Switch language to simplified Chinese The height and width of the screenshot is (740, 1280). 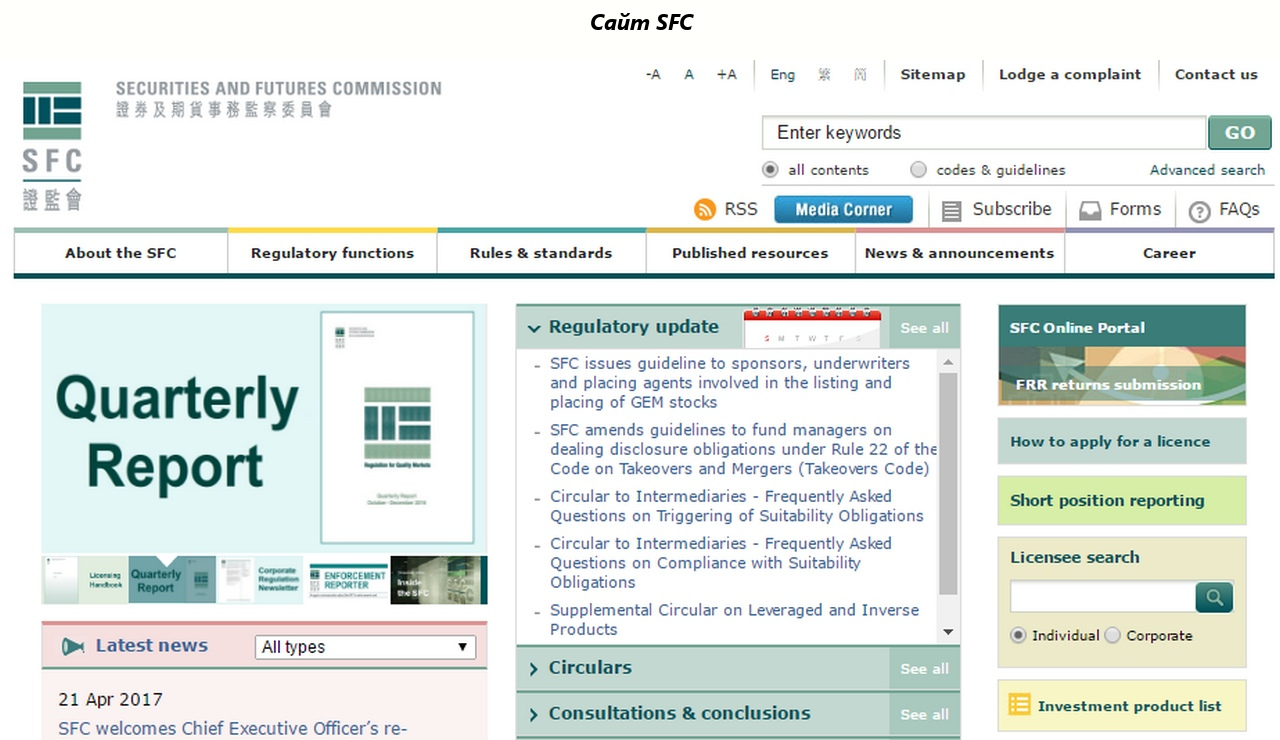click(860, 75)
